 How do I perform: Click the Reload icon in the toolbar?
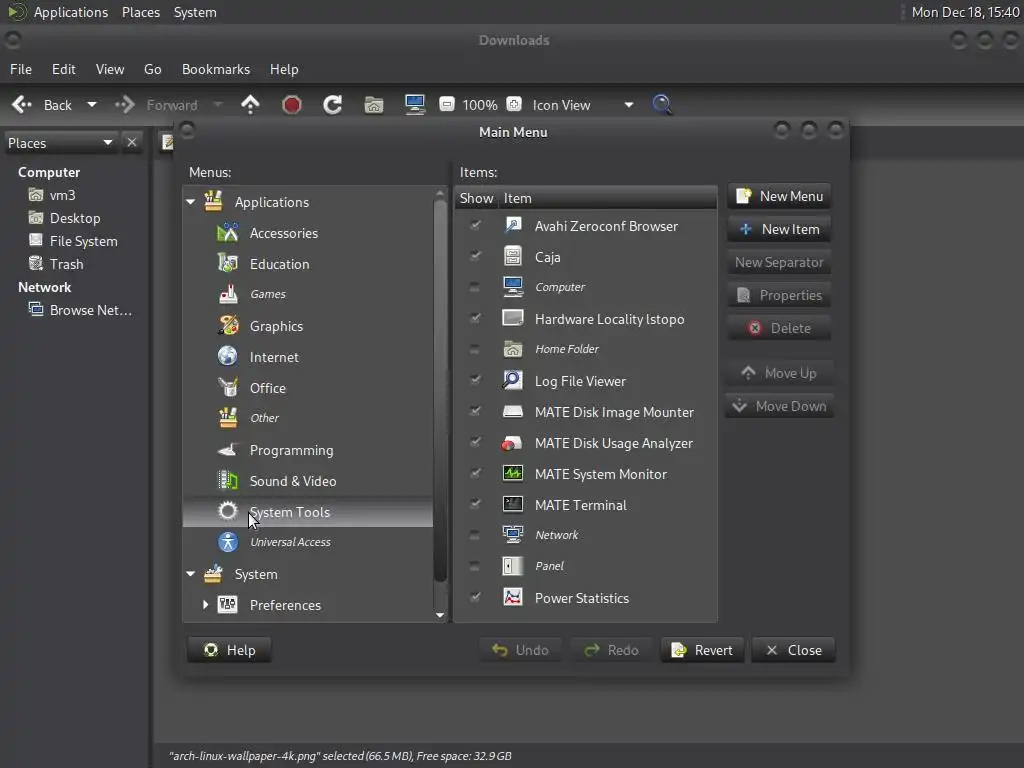tap(332, 104)
